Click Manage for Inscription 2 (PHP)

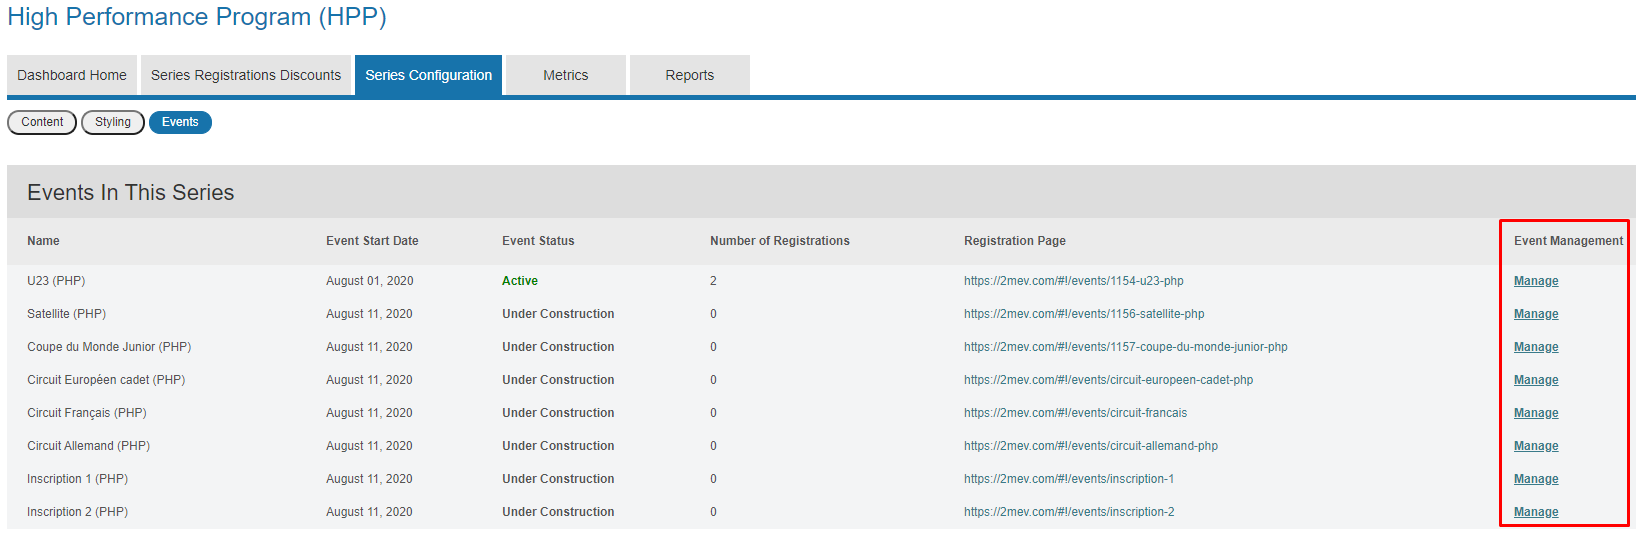tap(1535, 512)
